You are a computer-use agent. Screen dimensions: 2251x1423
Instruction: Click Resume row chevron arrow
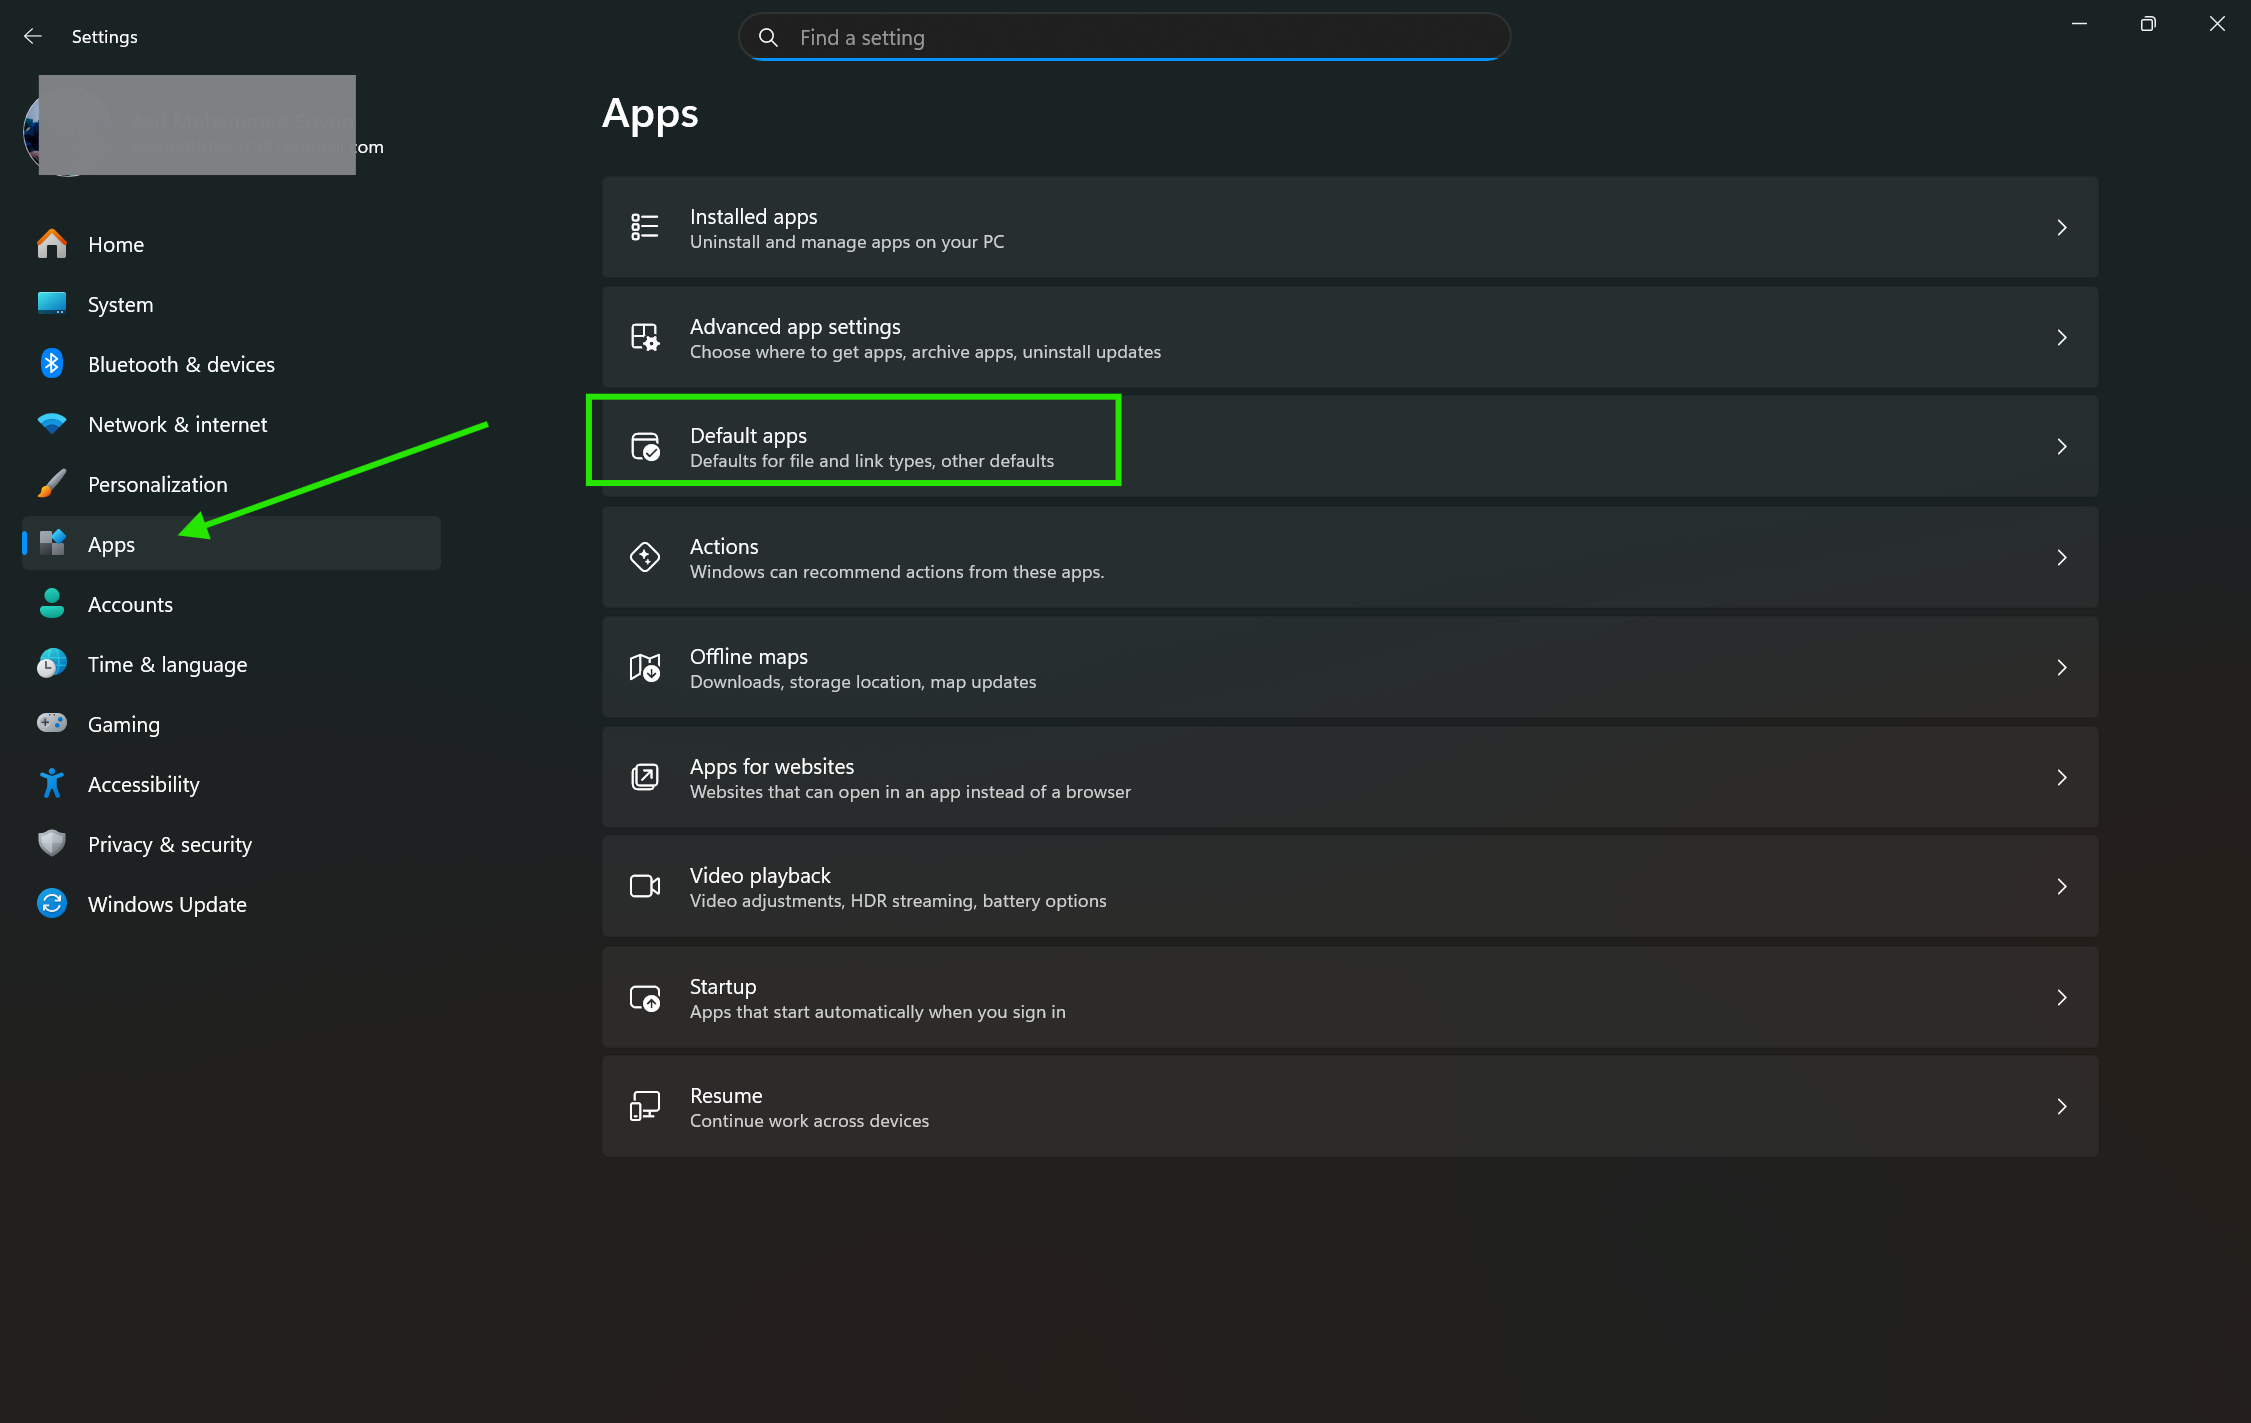click(2061, 1107)
